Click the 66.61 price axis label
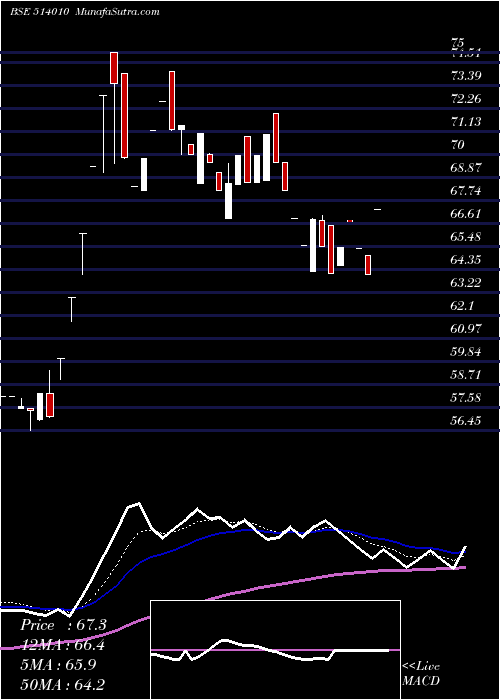 [466, 213]
